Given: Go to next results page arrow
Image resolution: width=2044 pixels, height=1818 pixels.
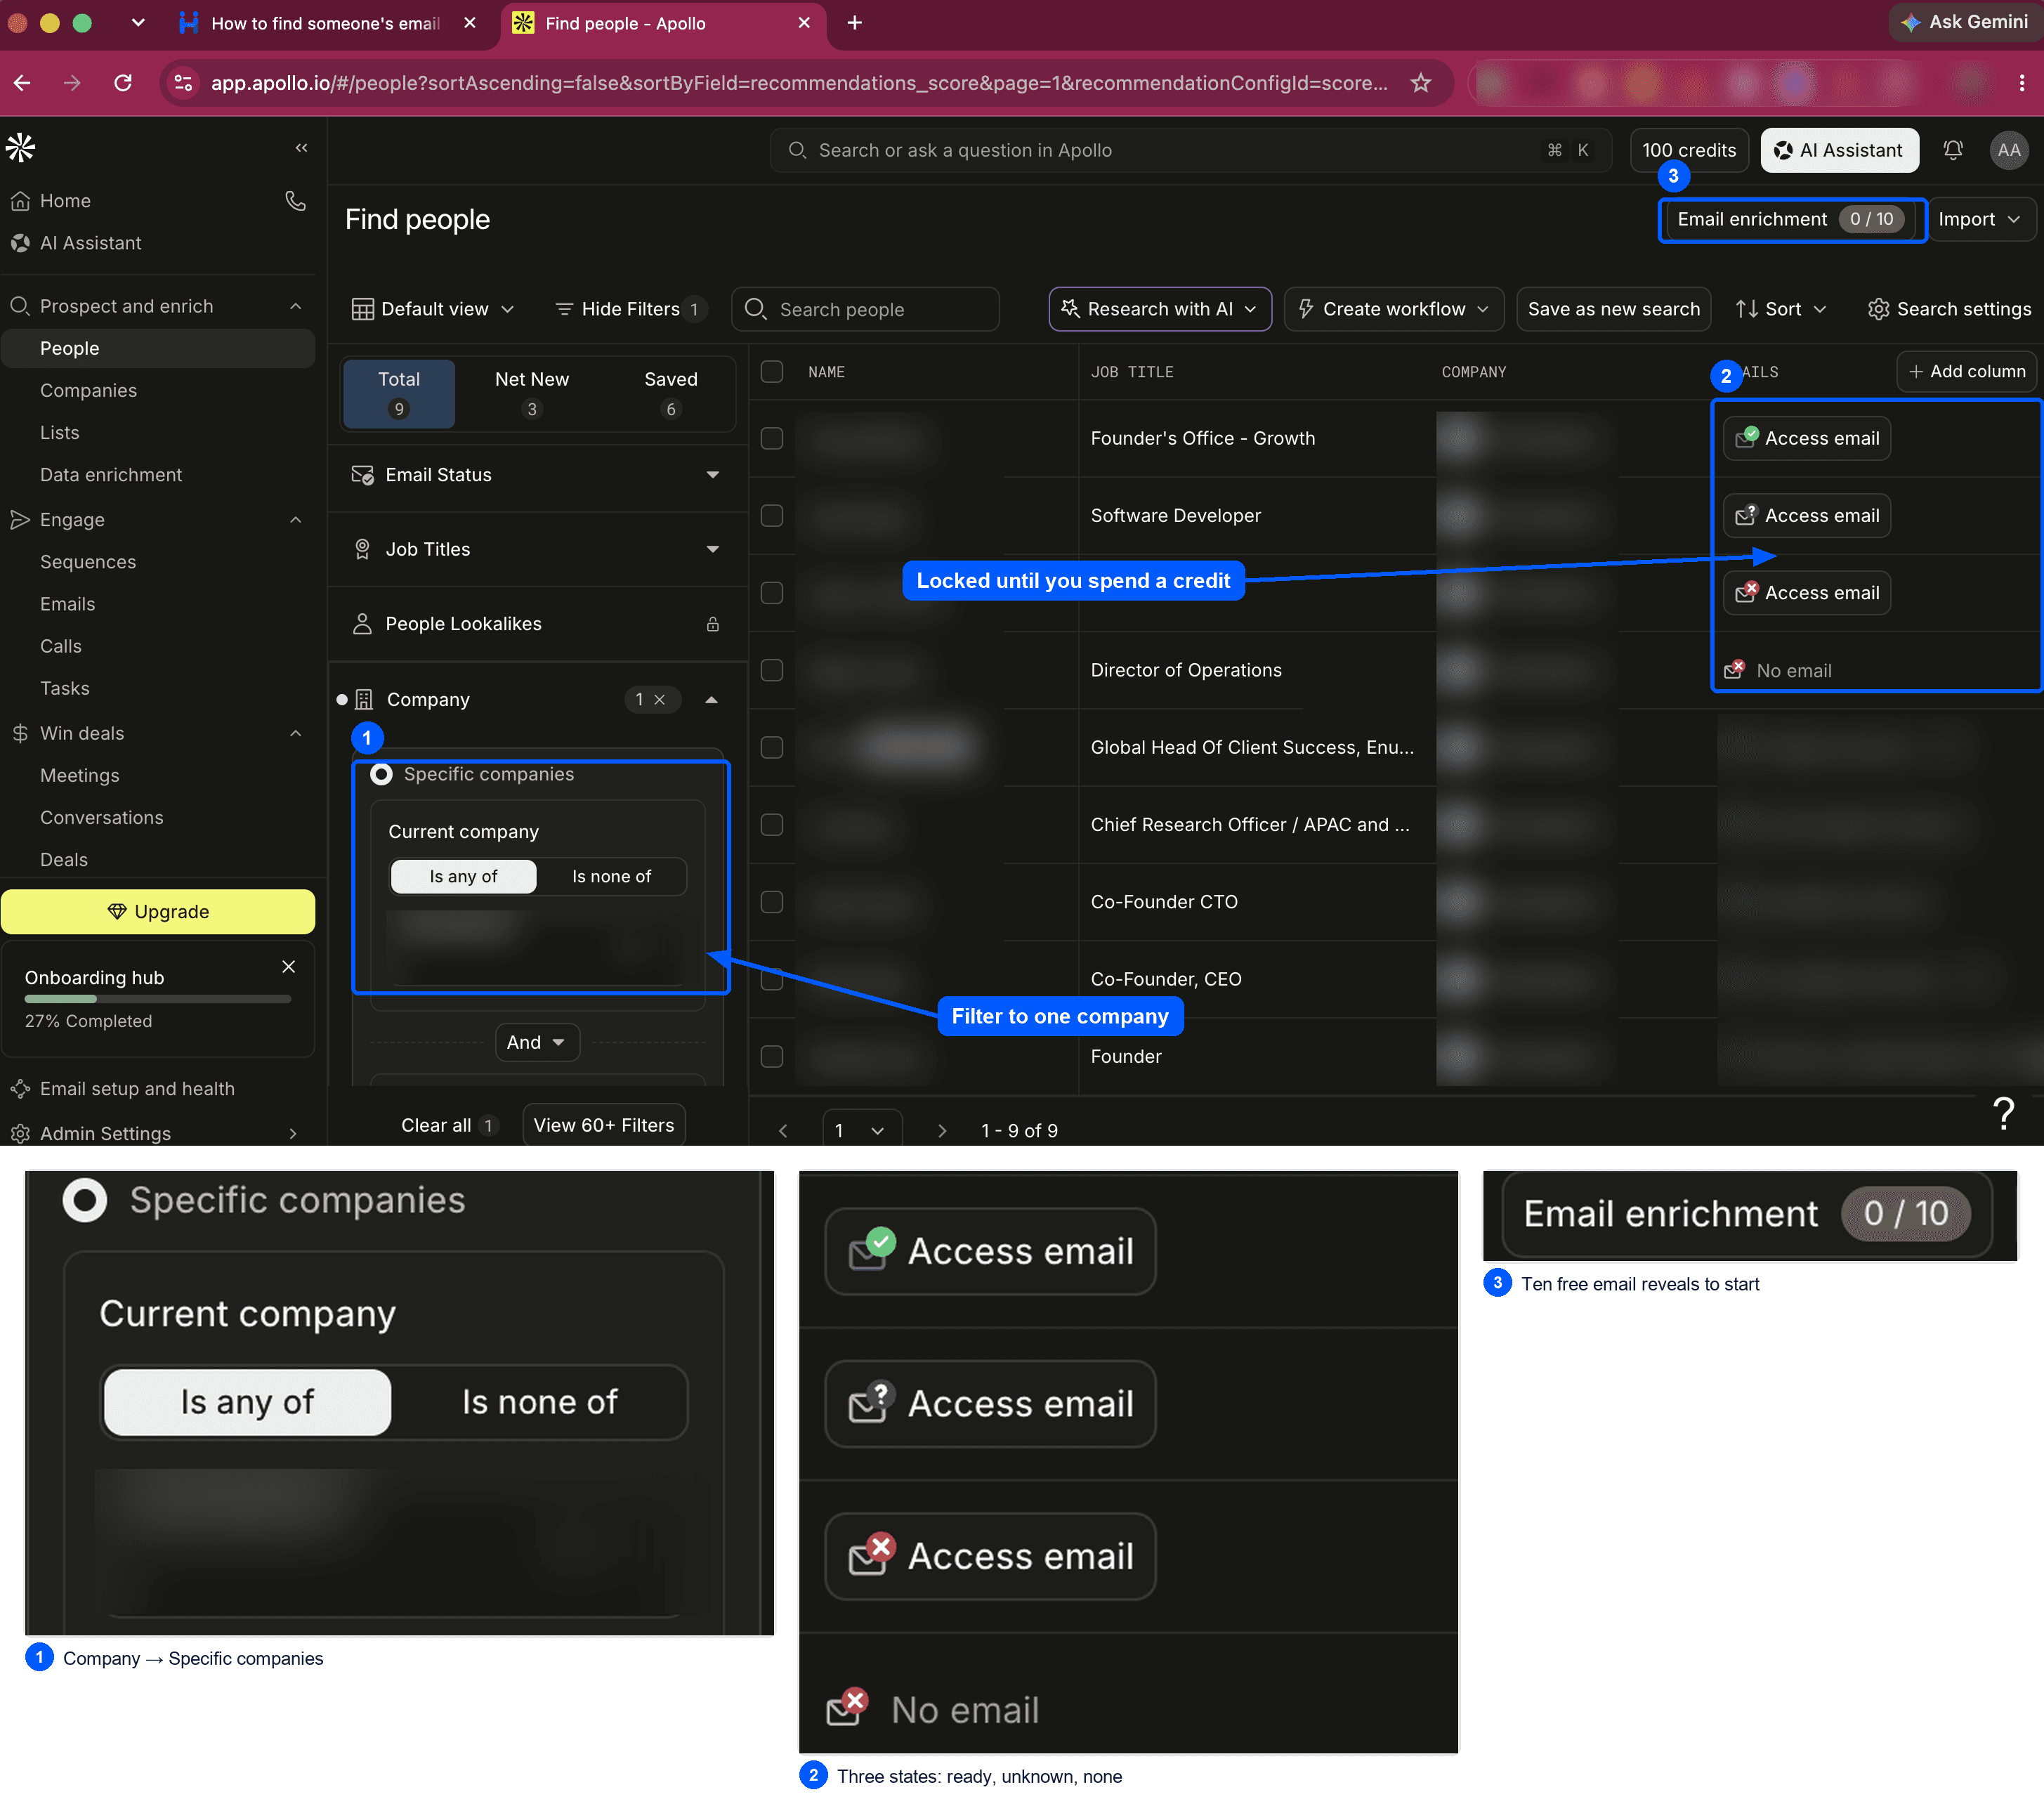Looking at the screenshot, I should point(941,1131).
